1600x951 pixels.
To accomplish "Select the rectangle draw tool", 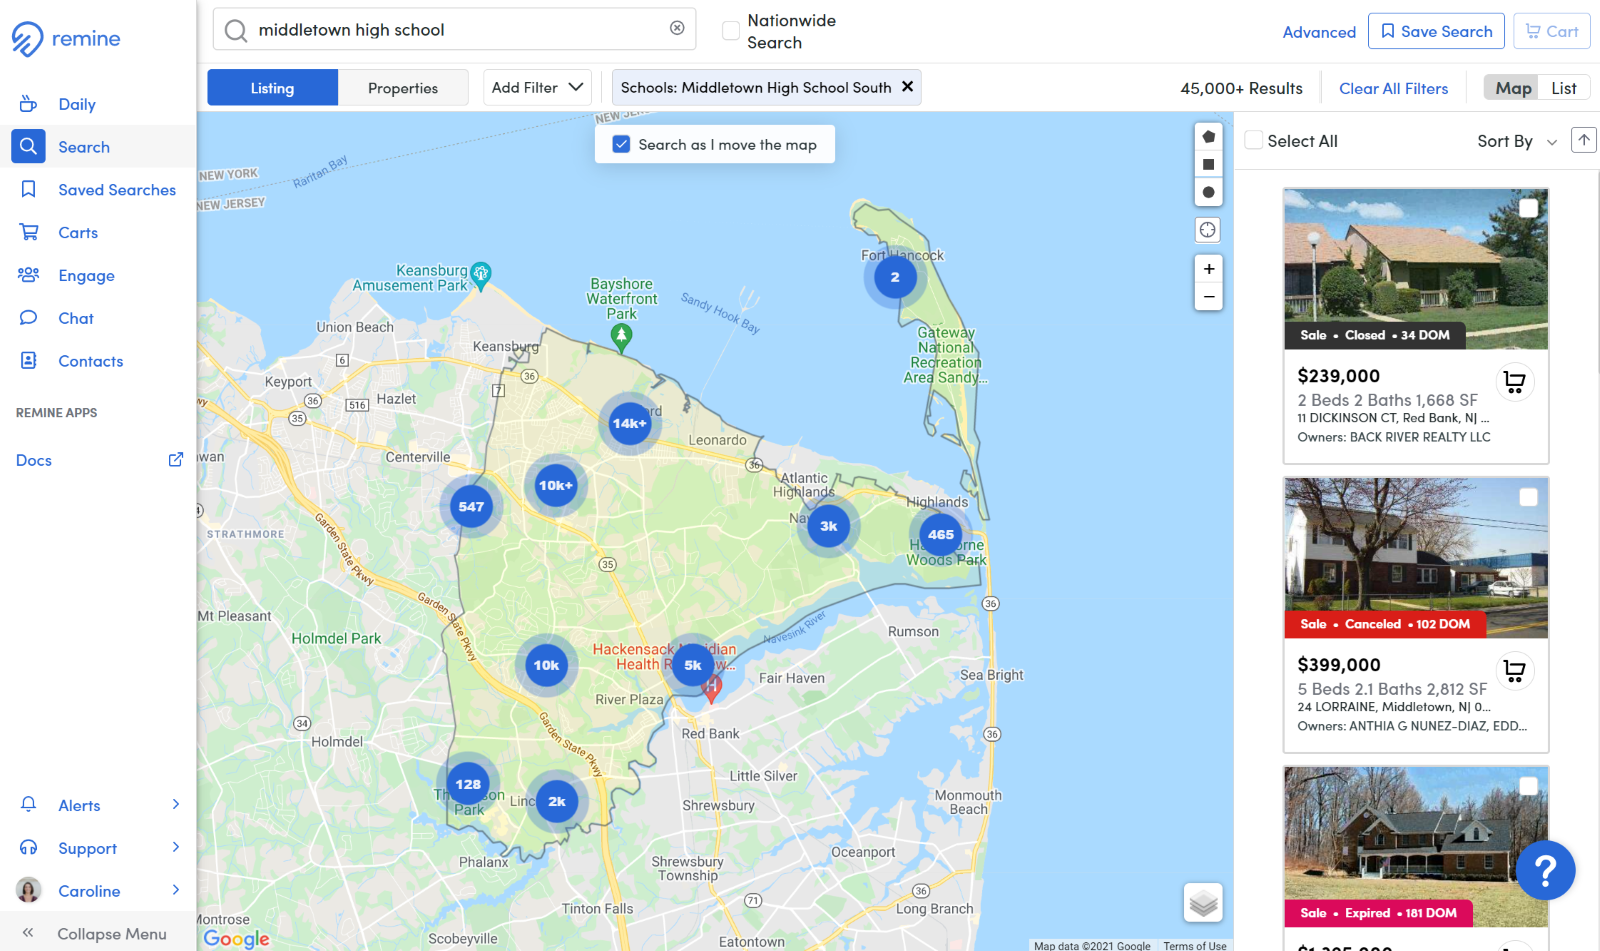I will click(x=1208, y=164).
